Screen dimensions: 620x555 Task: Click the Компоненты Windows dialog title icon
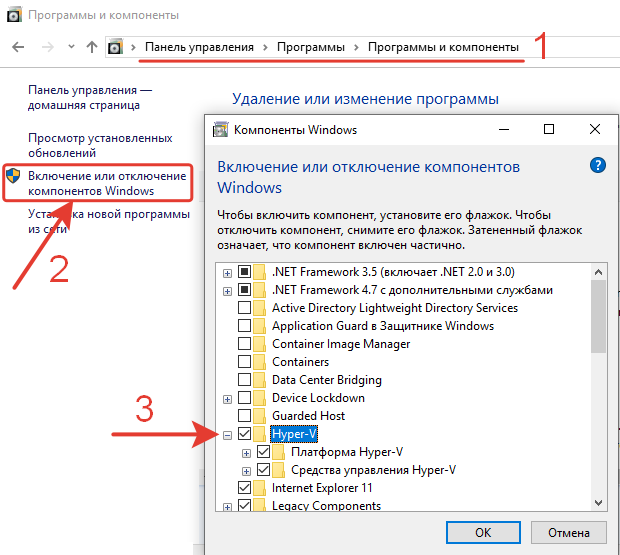pyautogui.click(x=221, y=130)
